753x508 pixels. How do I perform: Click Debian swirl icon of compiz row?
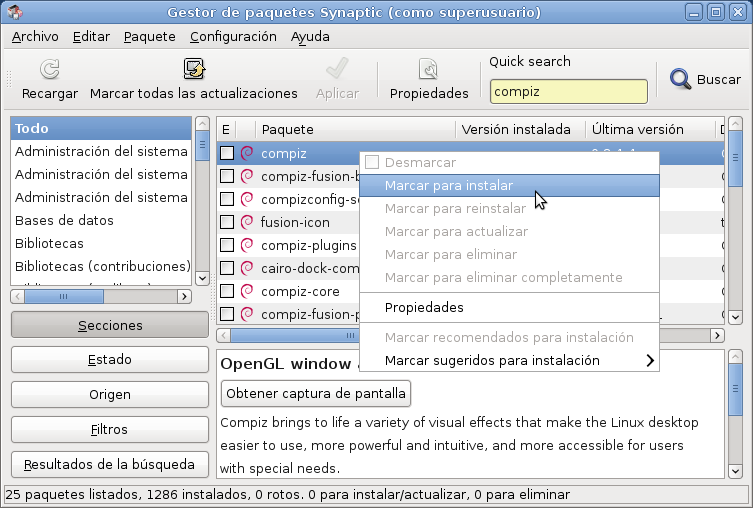(x=247, y=153)
